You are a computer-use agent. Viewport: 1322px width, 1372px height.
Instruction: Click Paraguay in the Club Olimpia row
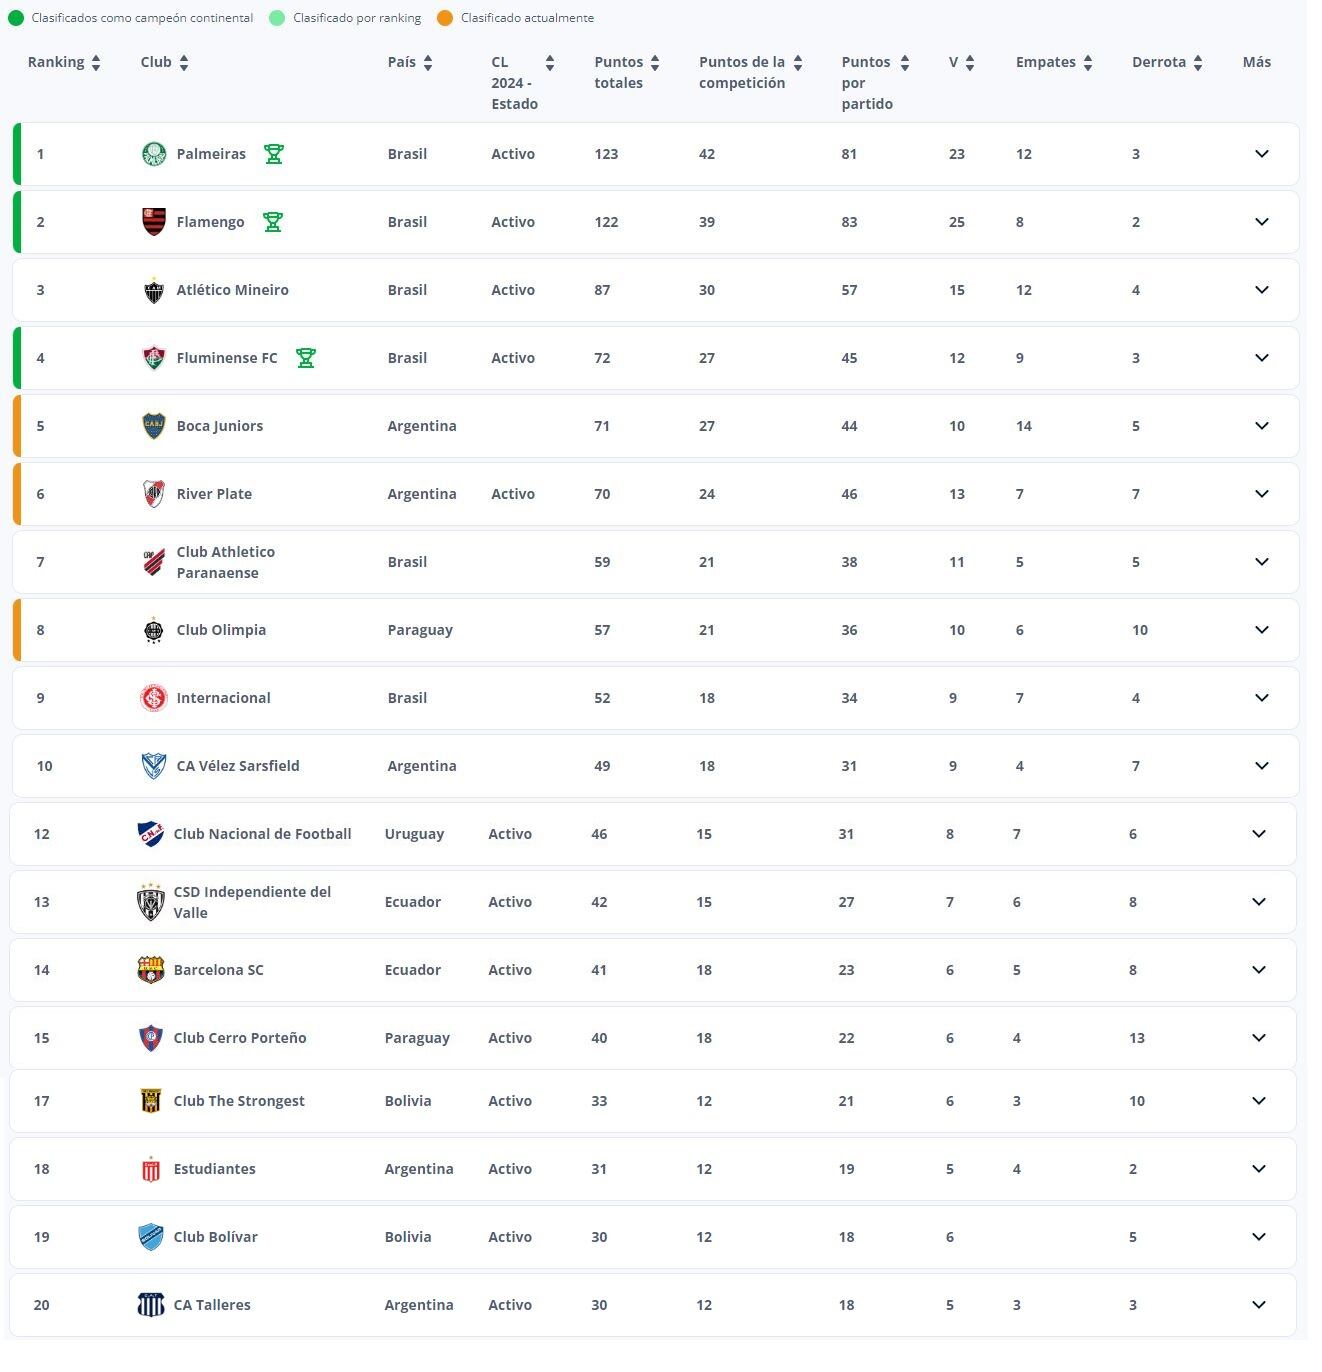[x=420, y=630]
